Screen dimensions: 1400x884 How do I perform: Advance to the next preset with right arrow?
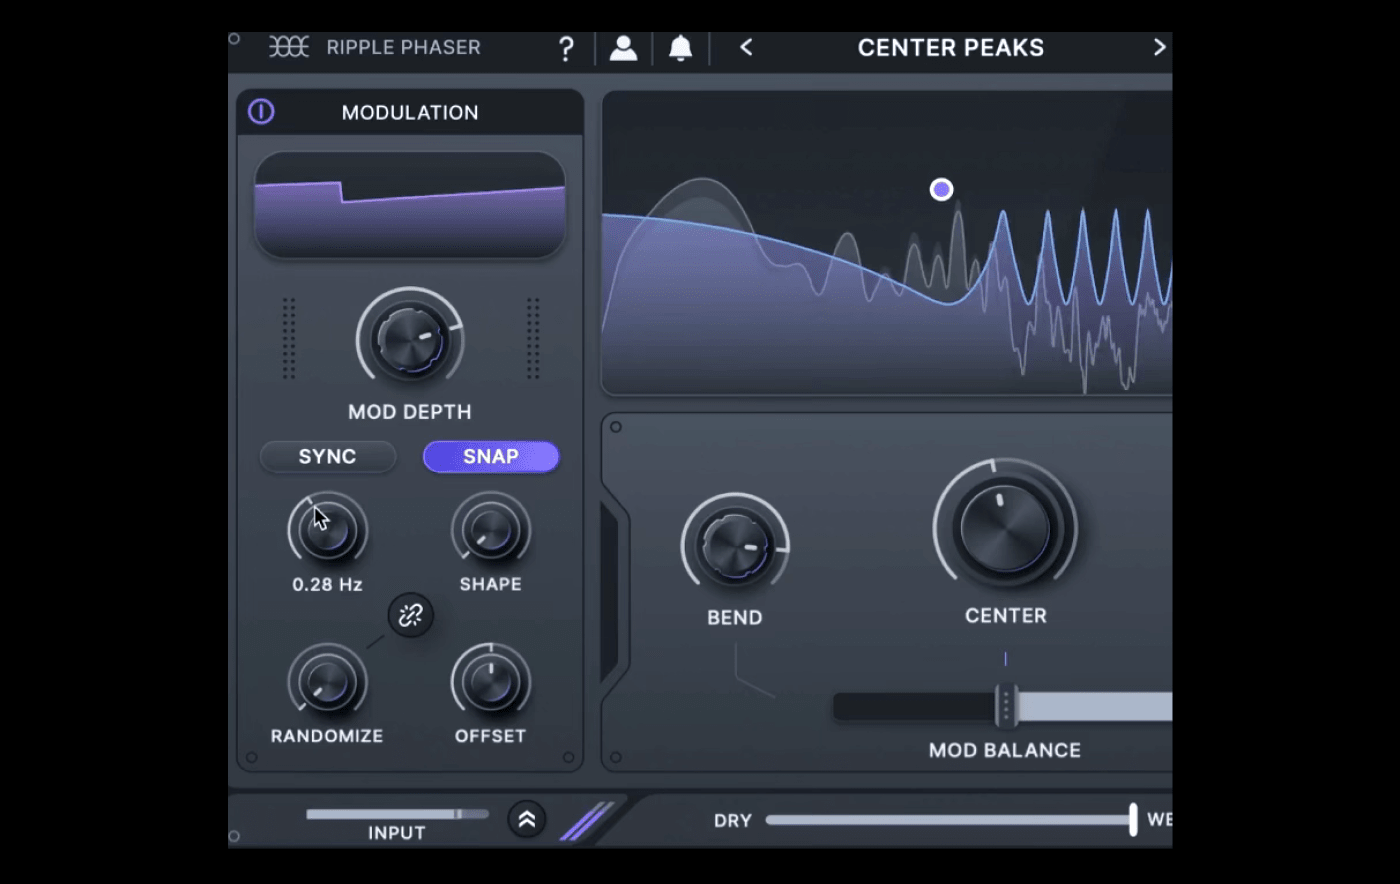tap(1159, 47)
